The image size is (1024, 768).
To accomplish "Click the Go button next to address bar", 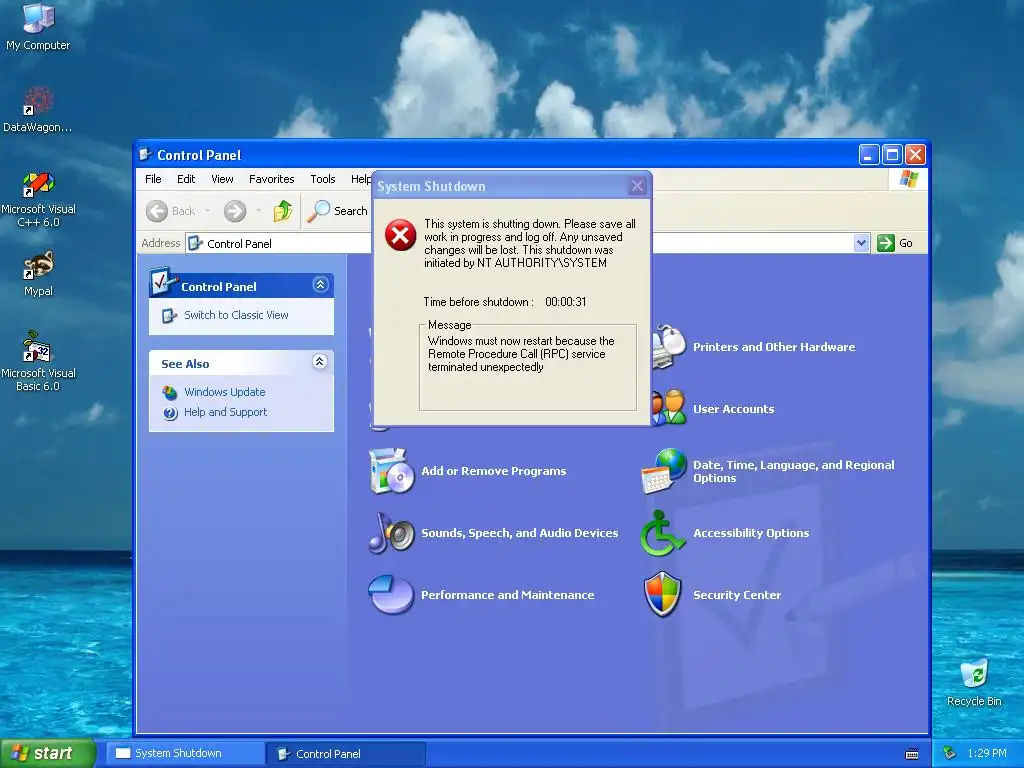I will click(x=895, y=243).
